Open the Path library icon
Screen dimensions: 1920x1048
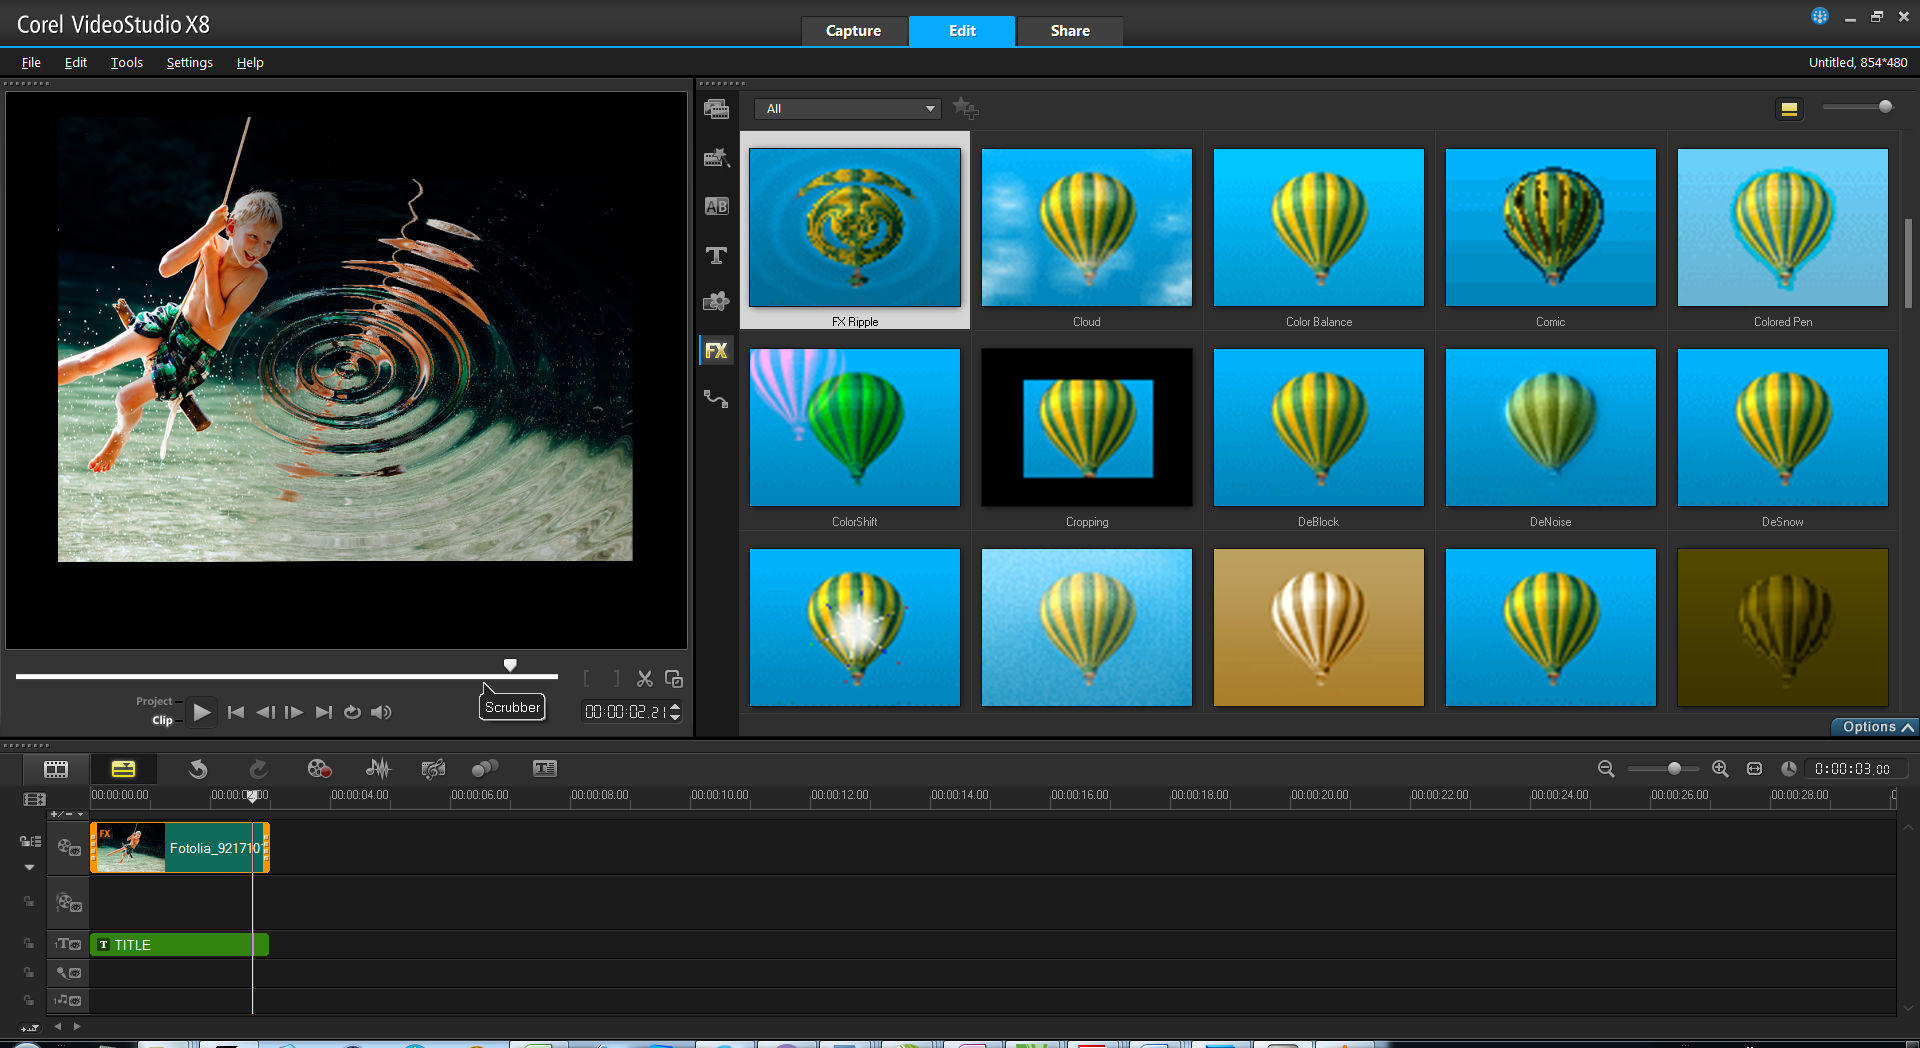(x=716, y=399)
